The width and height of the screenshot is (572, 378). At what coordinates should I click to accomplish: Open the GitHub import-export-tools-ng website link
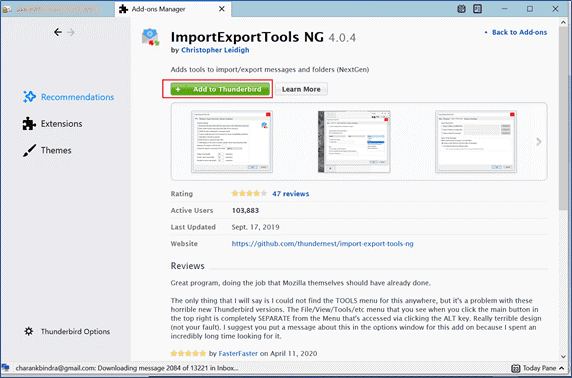[322, 244]
